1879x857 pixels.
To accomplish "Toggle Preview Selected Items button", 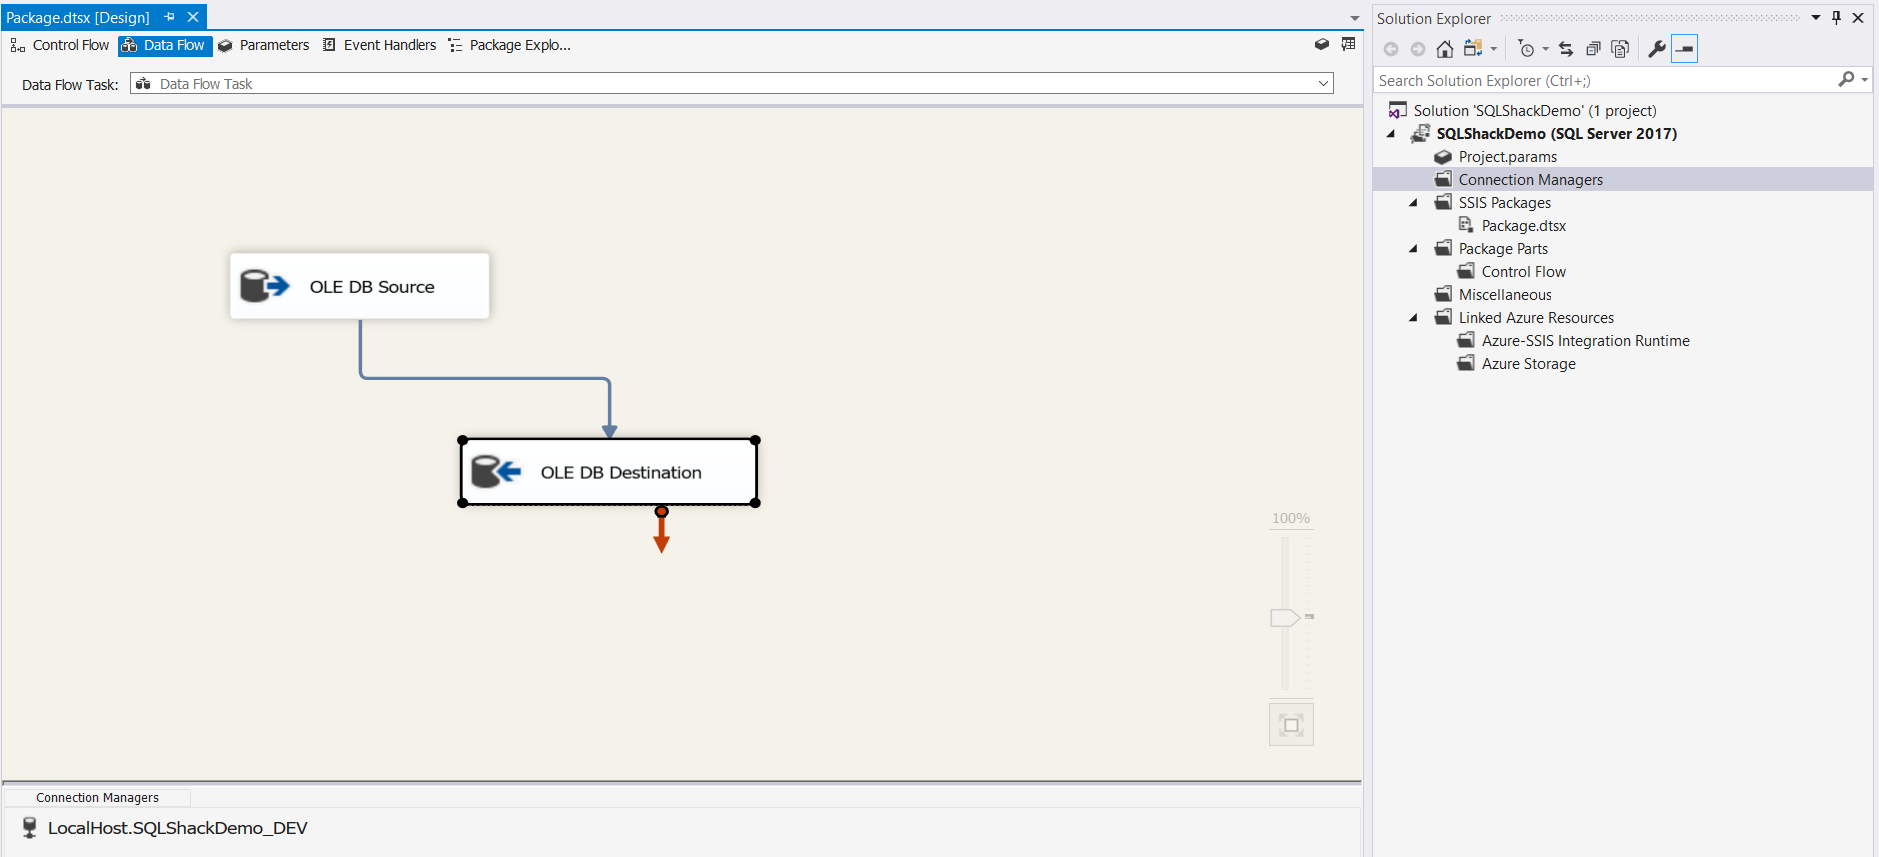I will [x=1685, y=49].
